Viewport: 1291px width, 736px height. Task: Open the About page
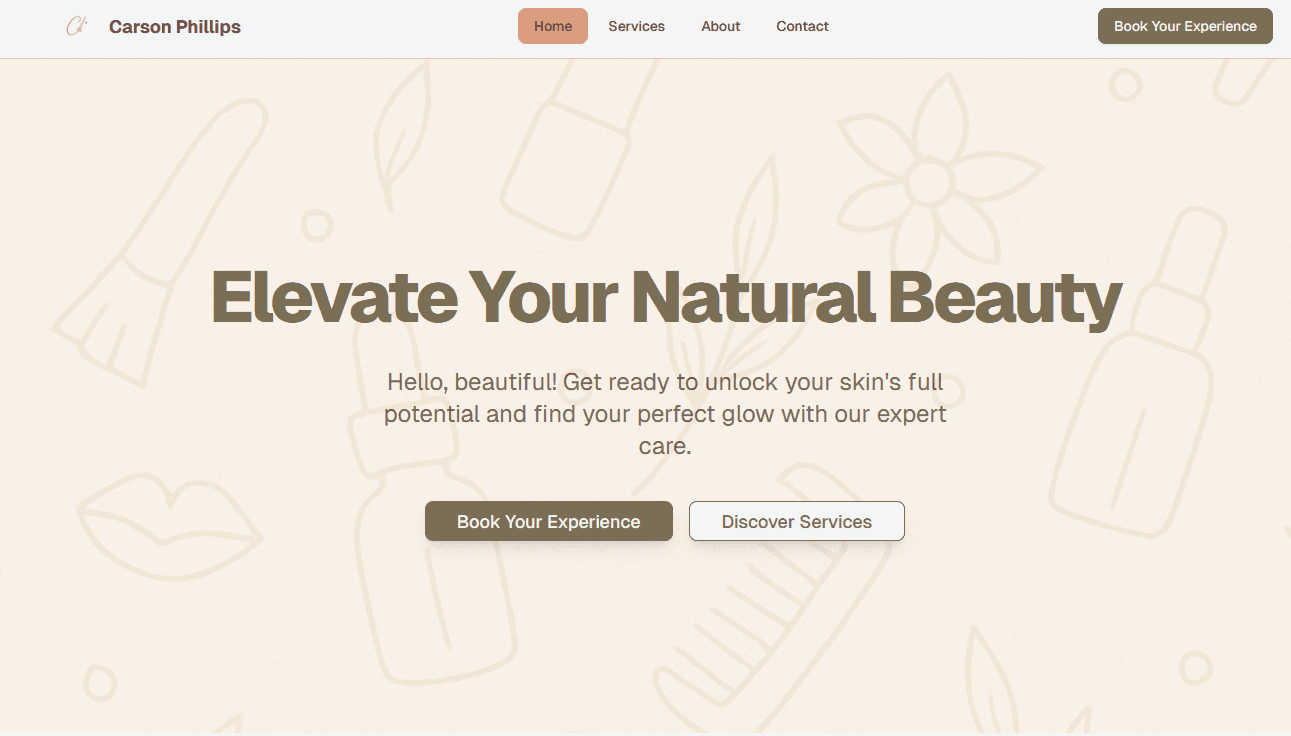[720, 26]
